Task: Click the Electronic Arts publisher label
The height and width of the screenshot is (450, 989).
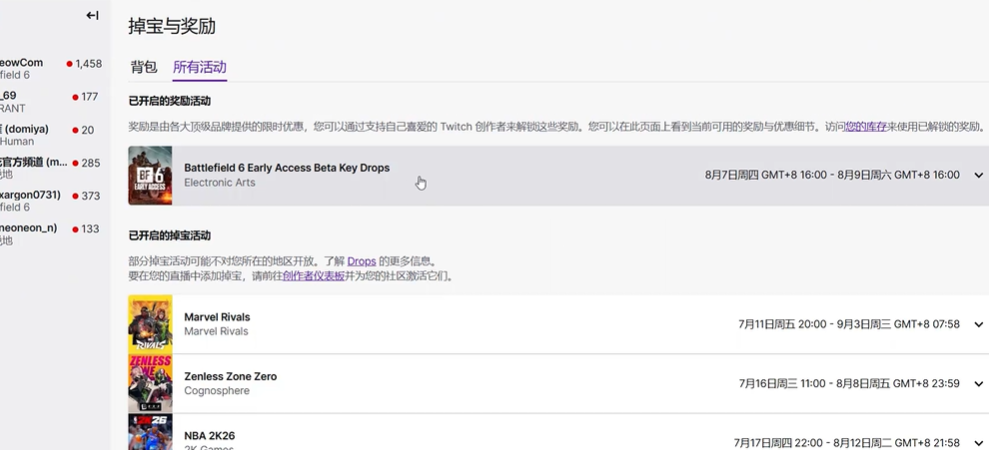Action: coord(219,182)
